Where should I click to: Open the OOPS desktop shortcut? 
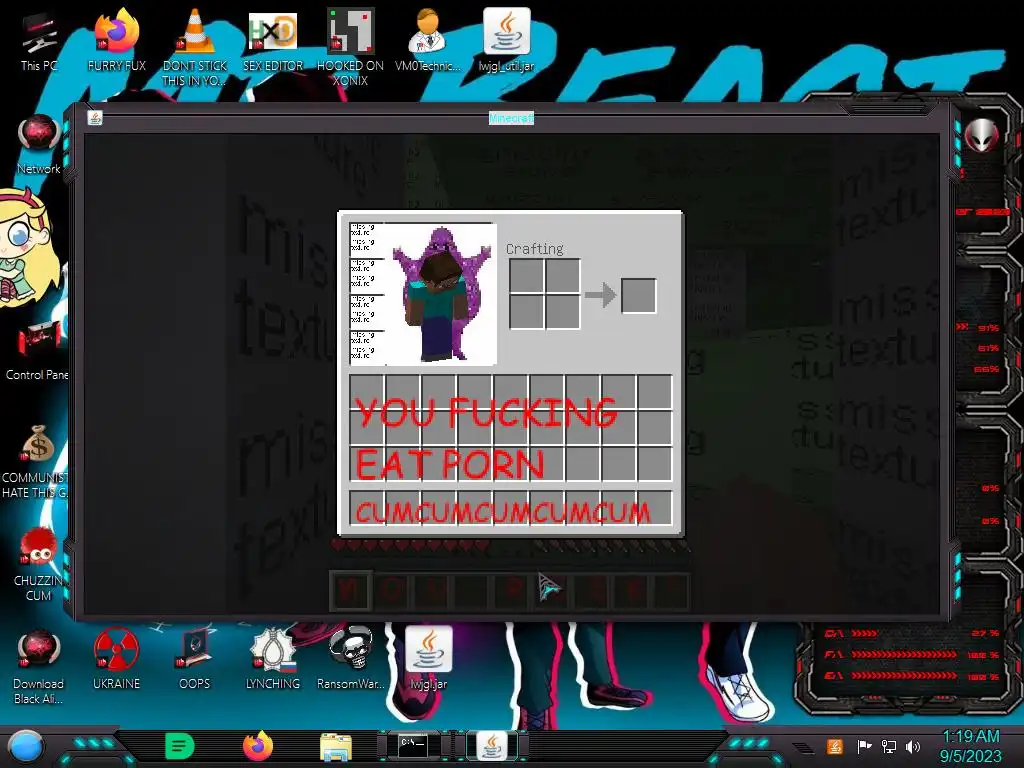[195, 660]
